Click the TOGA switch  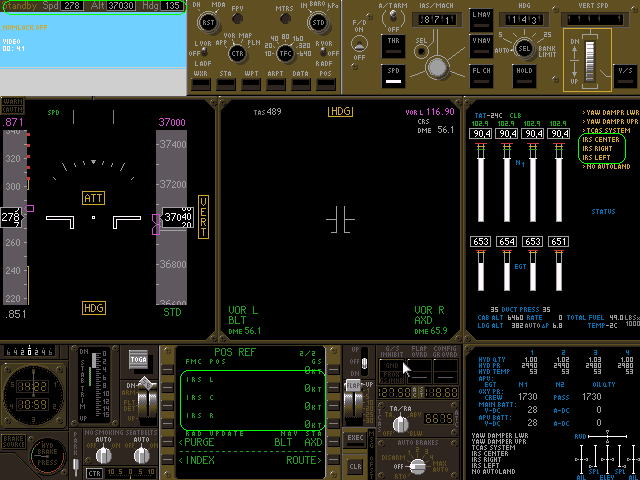tap(138, 360)
